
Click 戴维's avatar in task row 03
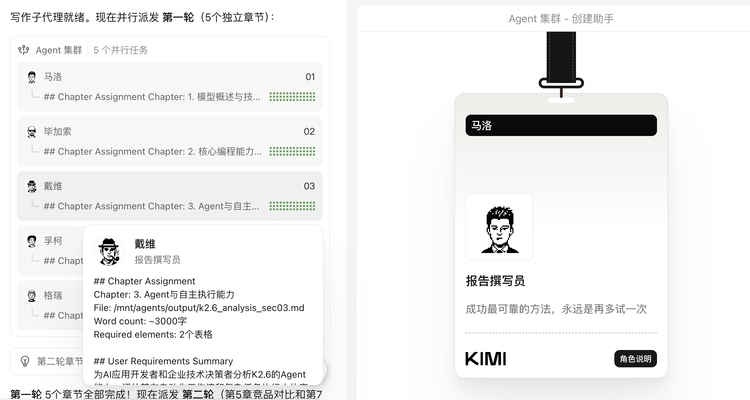(x=32, y=186)
